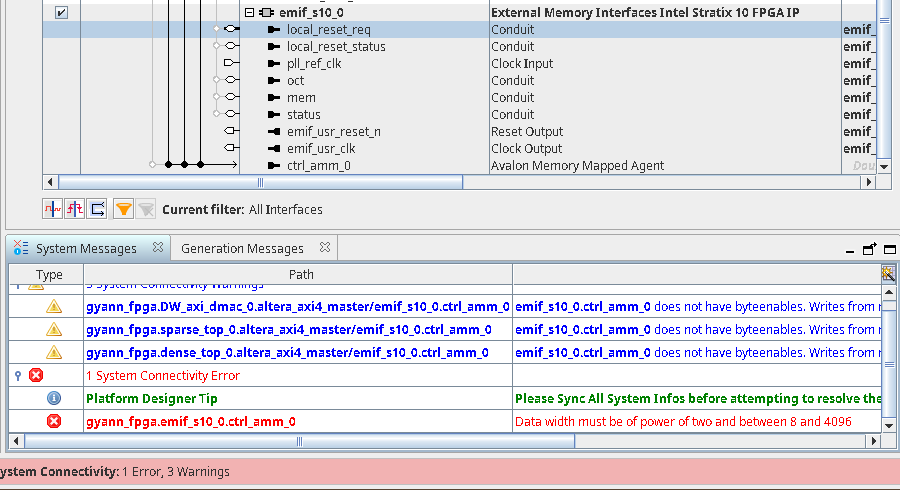Click the messages horizontal scrollbar thumb
Image resolution: width=900 pixels, height=490 pixels.
click(299, 441)
